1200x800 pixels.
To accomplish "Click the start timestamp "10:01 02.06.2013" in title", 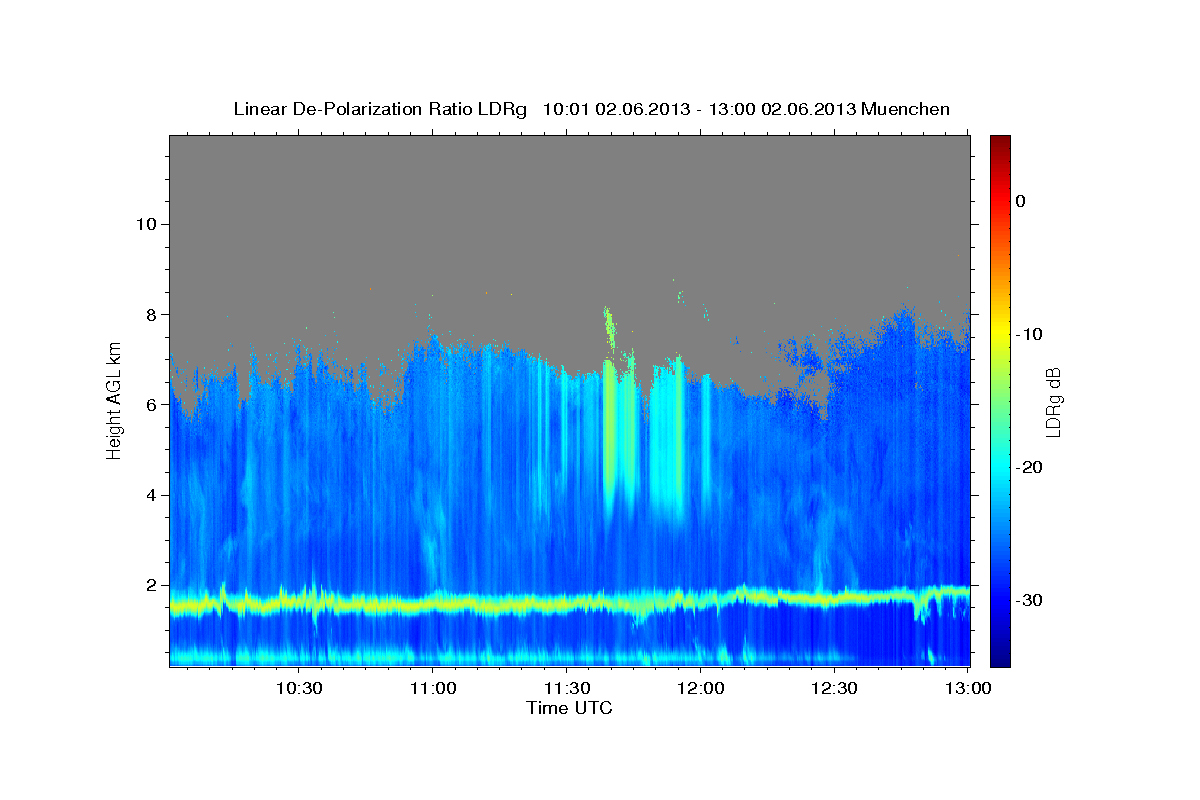I will 616,109.
